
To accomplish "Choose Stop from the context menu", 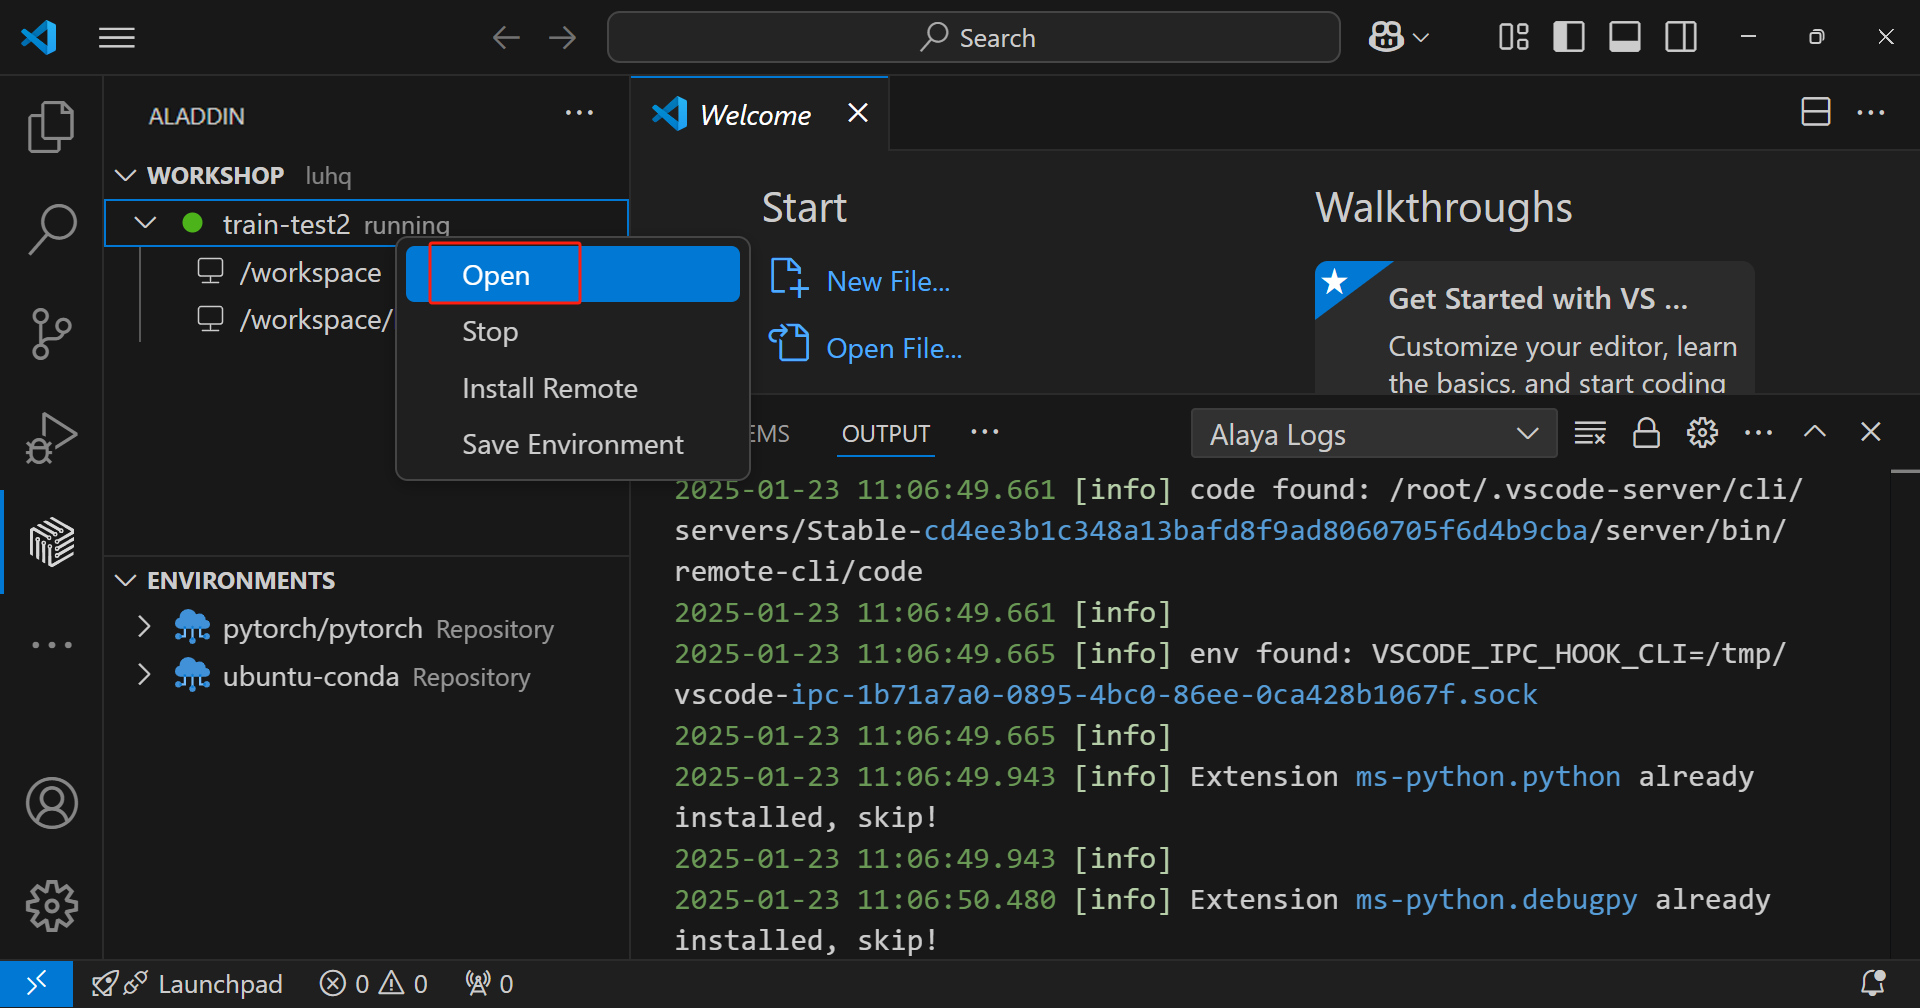I will point(490,332).
